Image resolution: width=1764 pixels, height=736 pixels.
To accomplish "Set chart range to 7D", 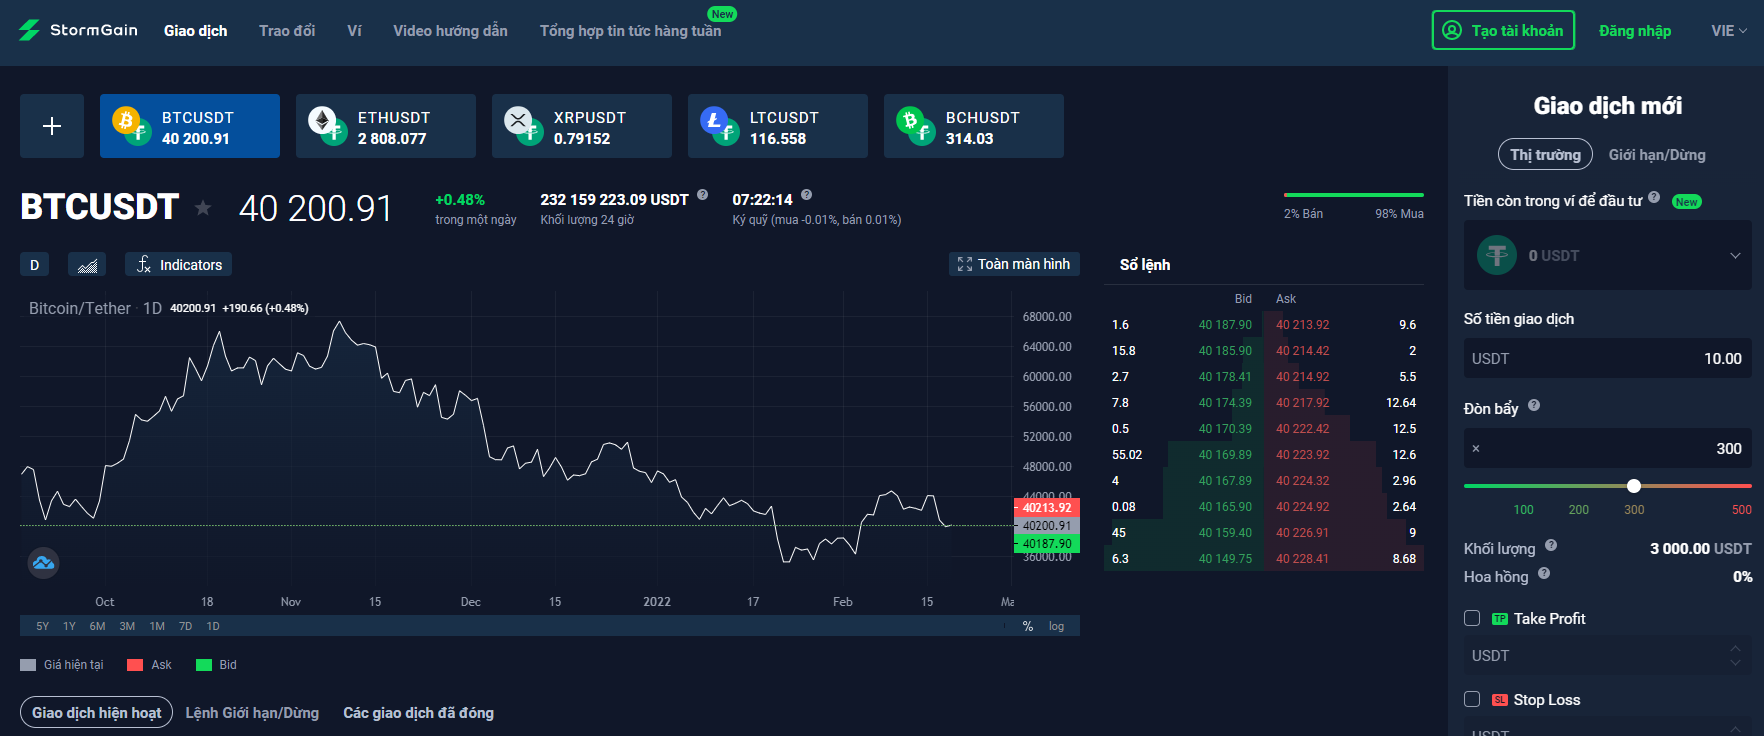I will pos(185,626).
